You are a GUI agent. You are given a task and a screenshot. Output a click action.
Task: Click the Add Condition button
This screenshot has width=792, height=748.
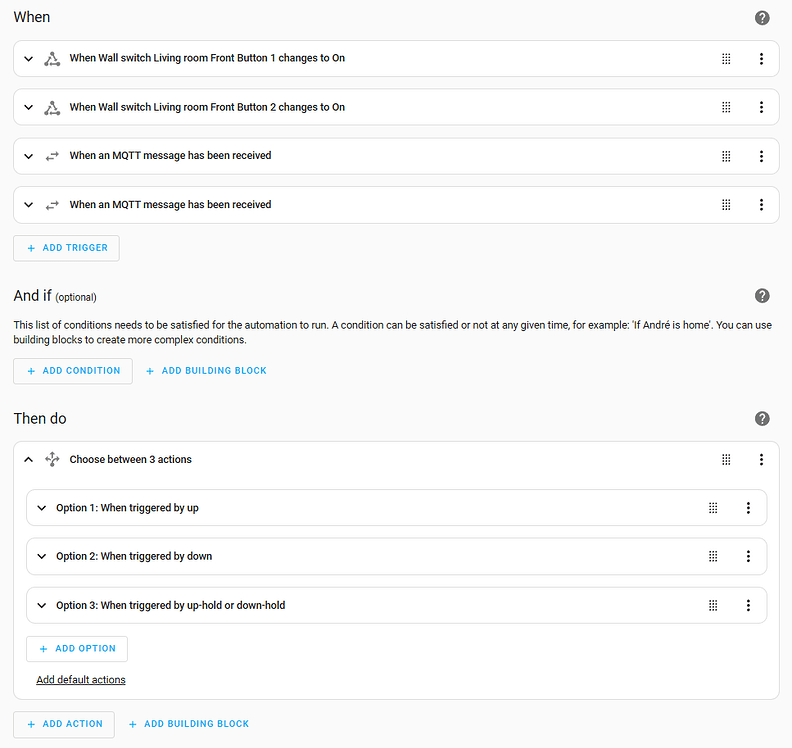tap(73, 371)
